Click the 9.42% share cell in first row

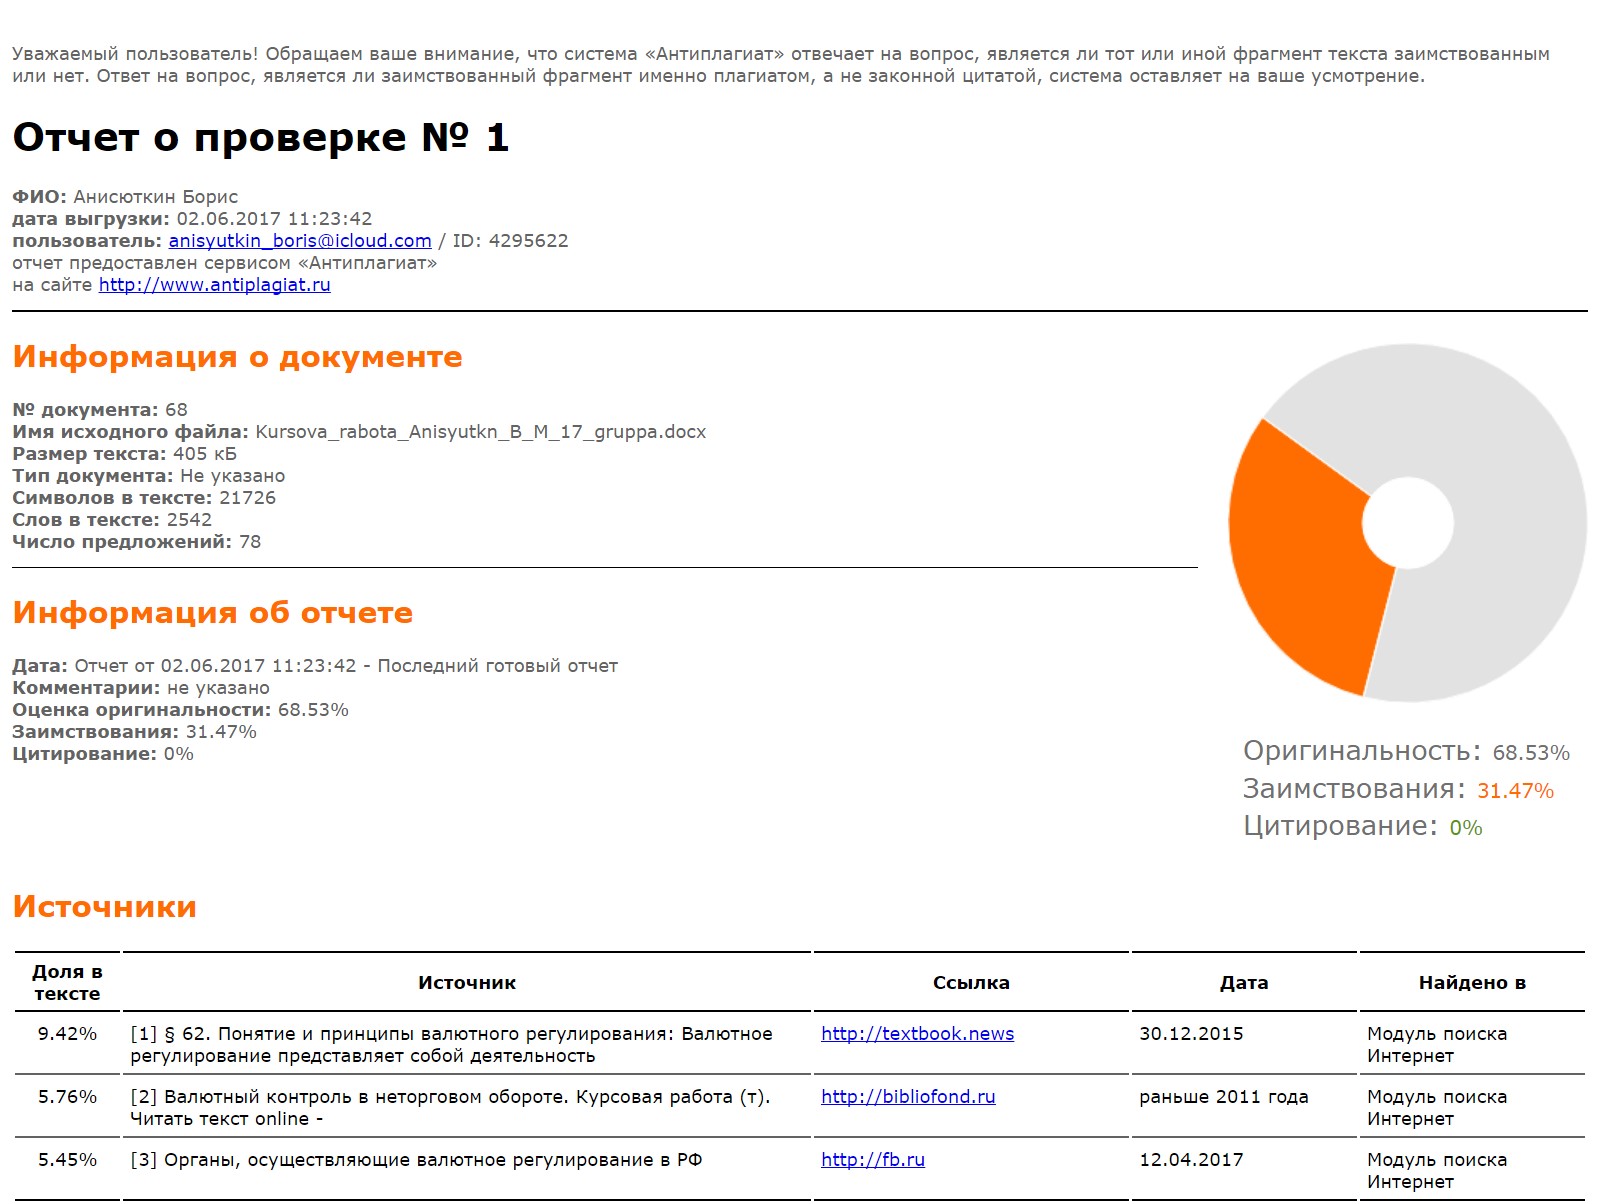(67, 1034)
